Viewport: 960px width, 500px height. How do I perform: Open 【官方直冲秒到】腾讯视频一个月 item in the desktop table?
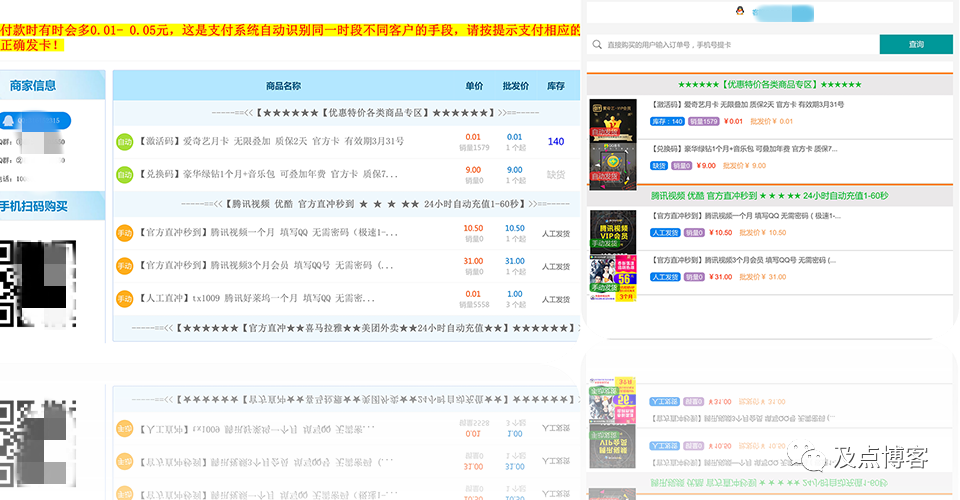click(269, 233)
